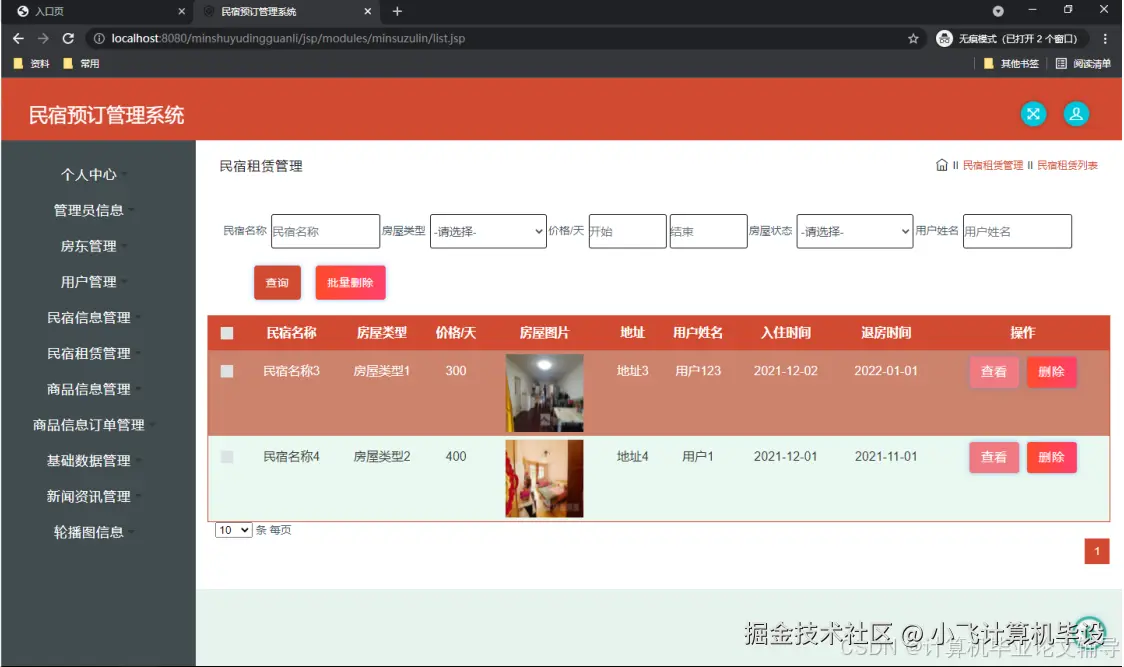The height and width of the screenshot is (667, 1124).
Task: Open the items-per-page dropdown showing 10
Action: tap(232, 530)
